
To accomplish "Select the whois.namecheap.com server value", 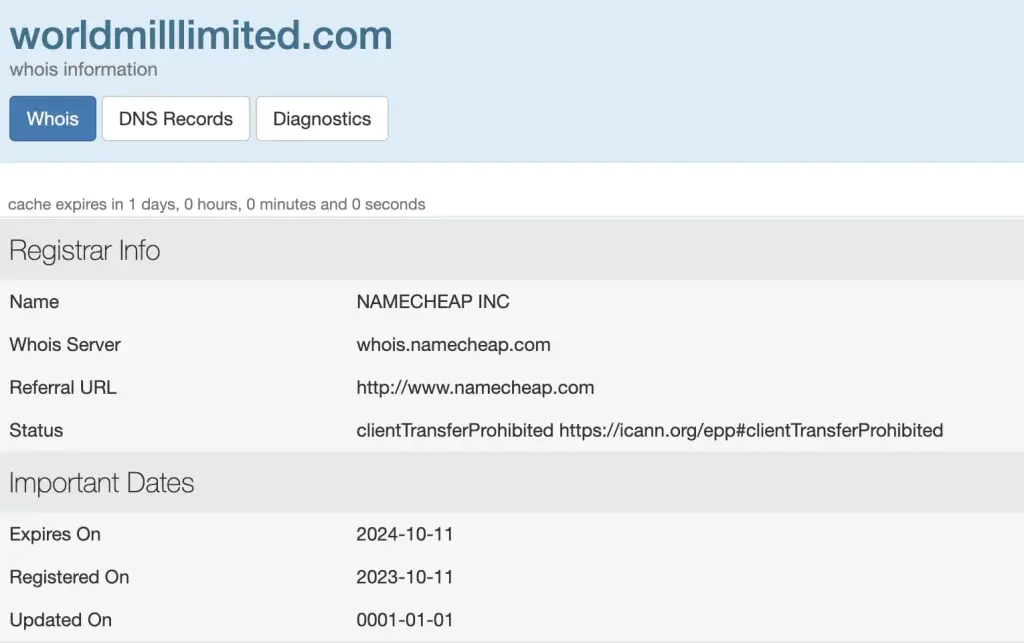I will (453, 345).
